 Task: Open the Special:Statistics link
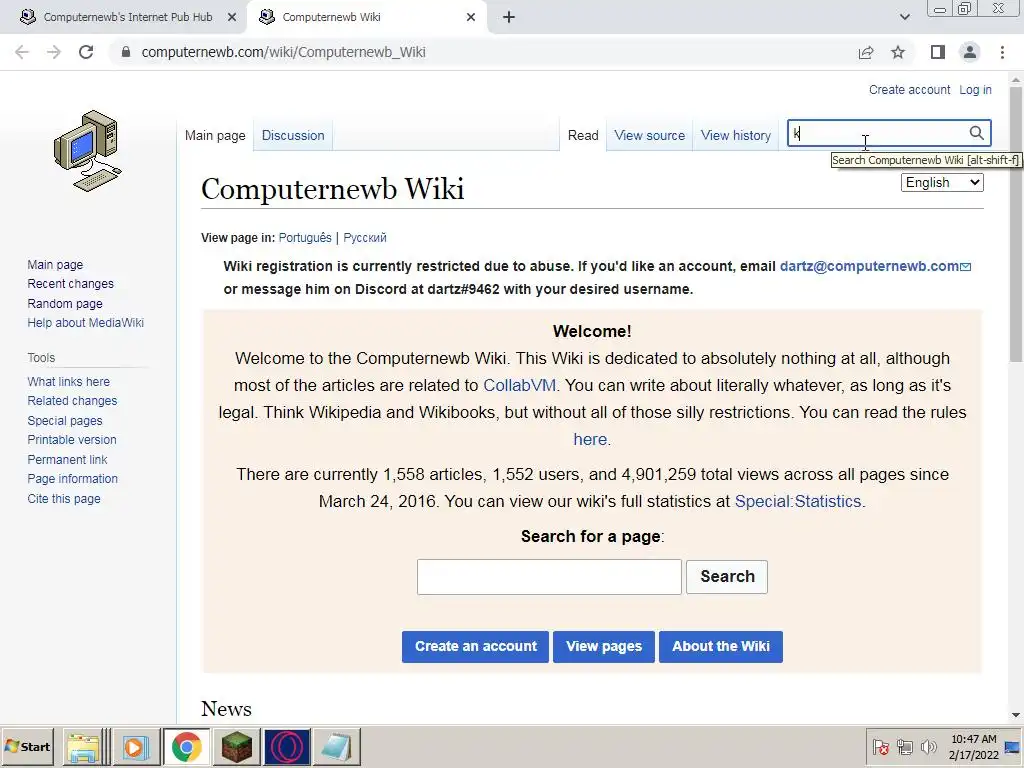pos(798,502)
